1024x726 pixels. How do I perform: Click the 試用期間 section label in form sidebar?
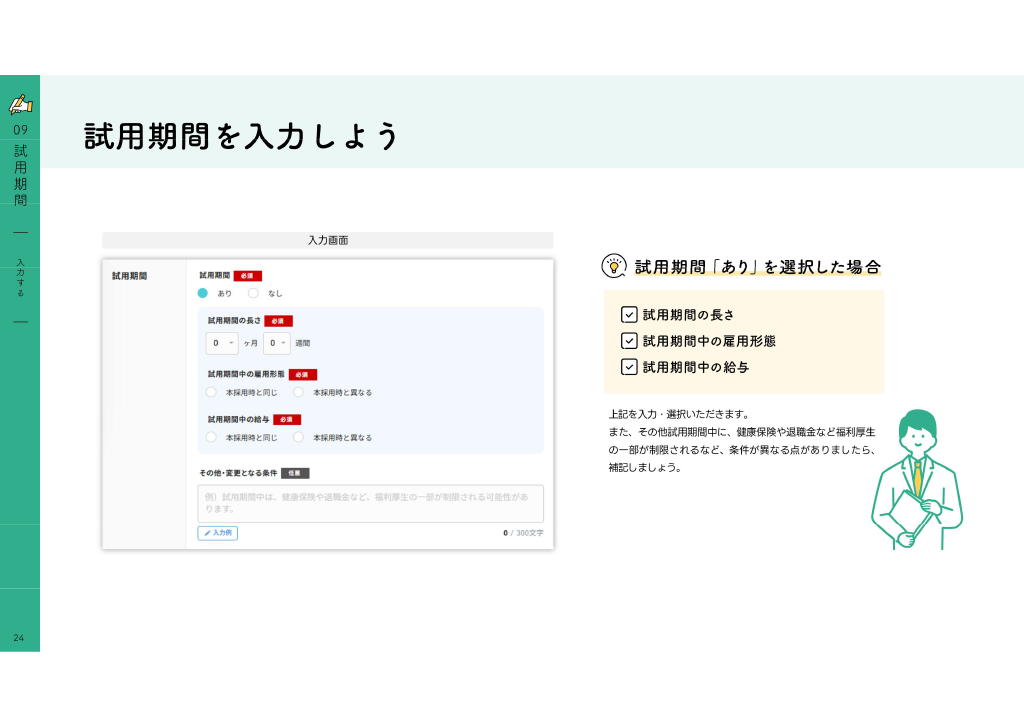tap(129, 276)
